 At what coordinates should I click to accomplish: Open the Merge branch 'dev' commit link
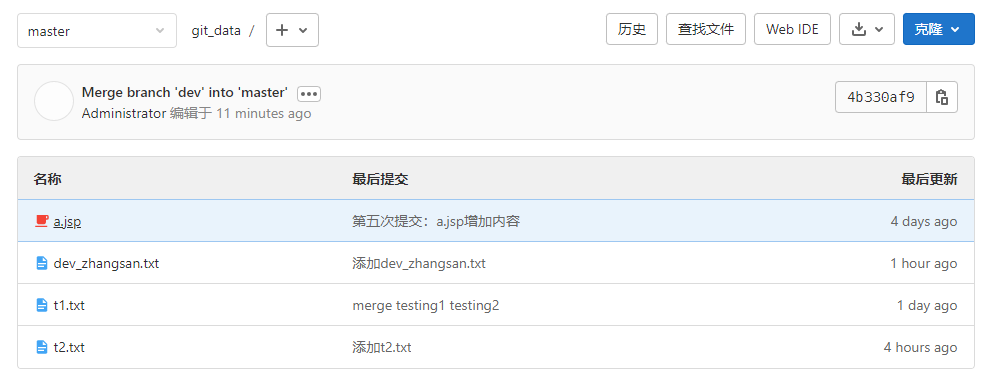coord(184,92)
